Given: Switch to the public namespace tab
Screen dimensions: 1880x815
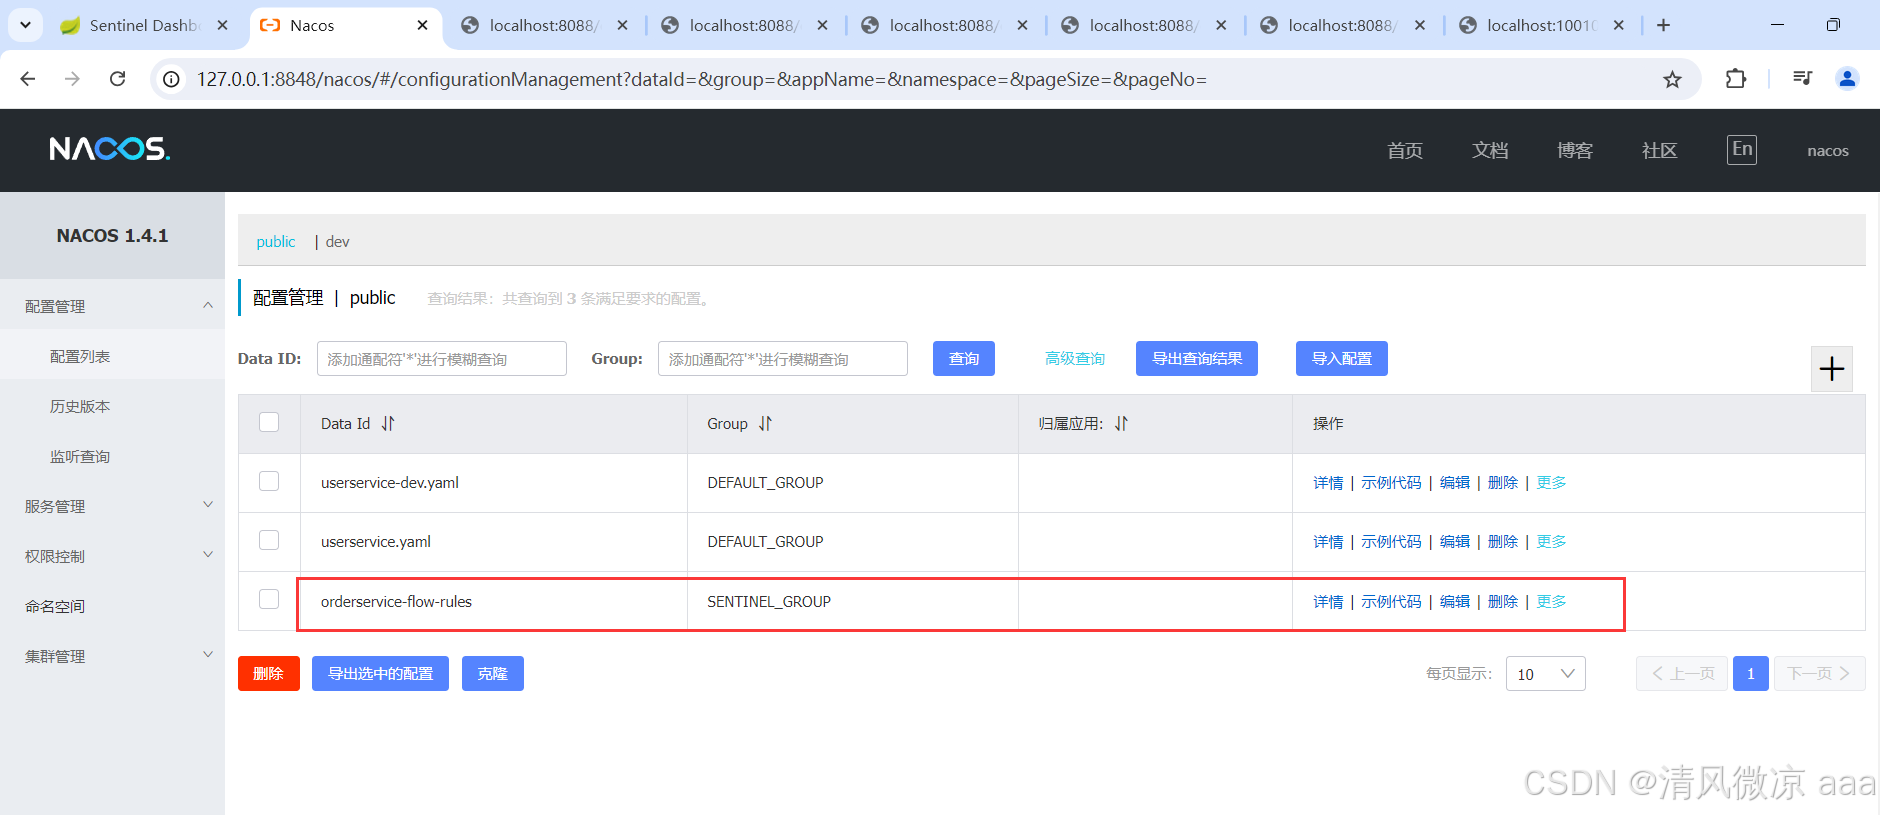Looking at the screenshot, I should (x=276, y=242).
